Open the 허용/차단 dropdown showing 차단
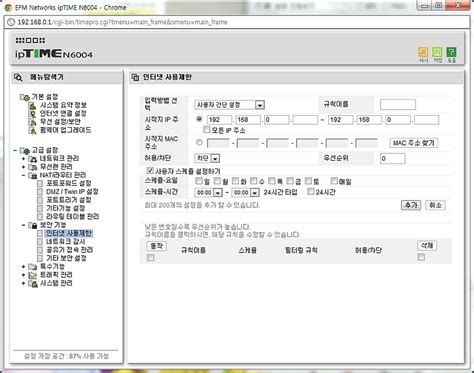The image size is (474, 373). tap(207, 158)
